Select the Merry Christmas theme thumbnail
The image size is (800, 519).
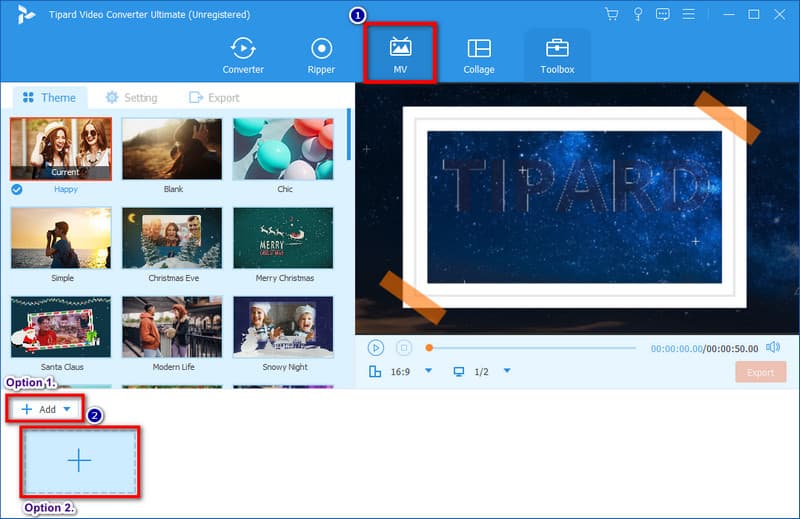pos(283,238)
